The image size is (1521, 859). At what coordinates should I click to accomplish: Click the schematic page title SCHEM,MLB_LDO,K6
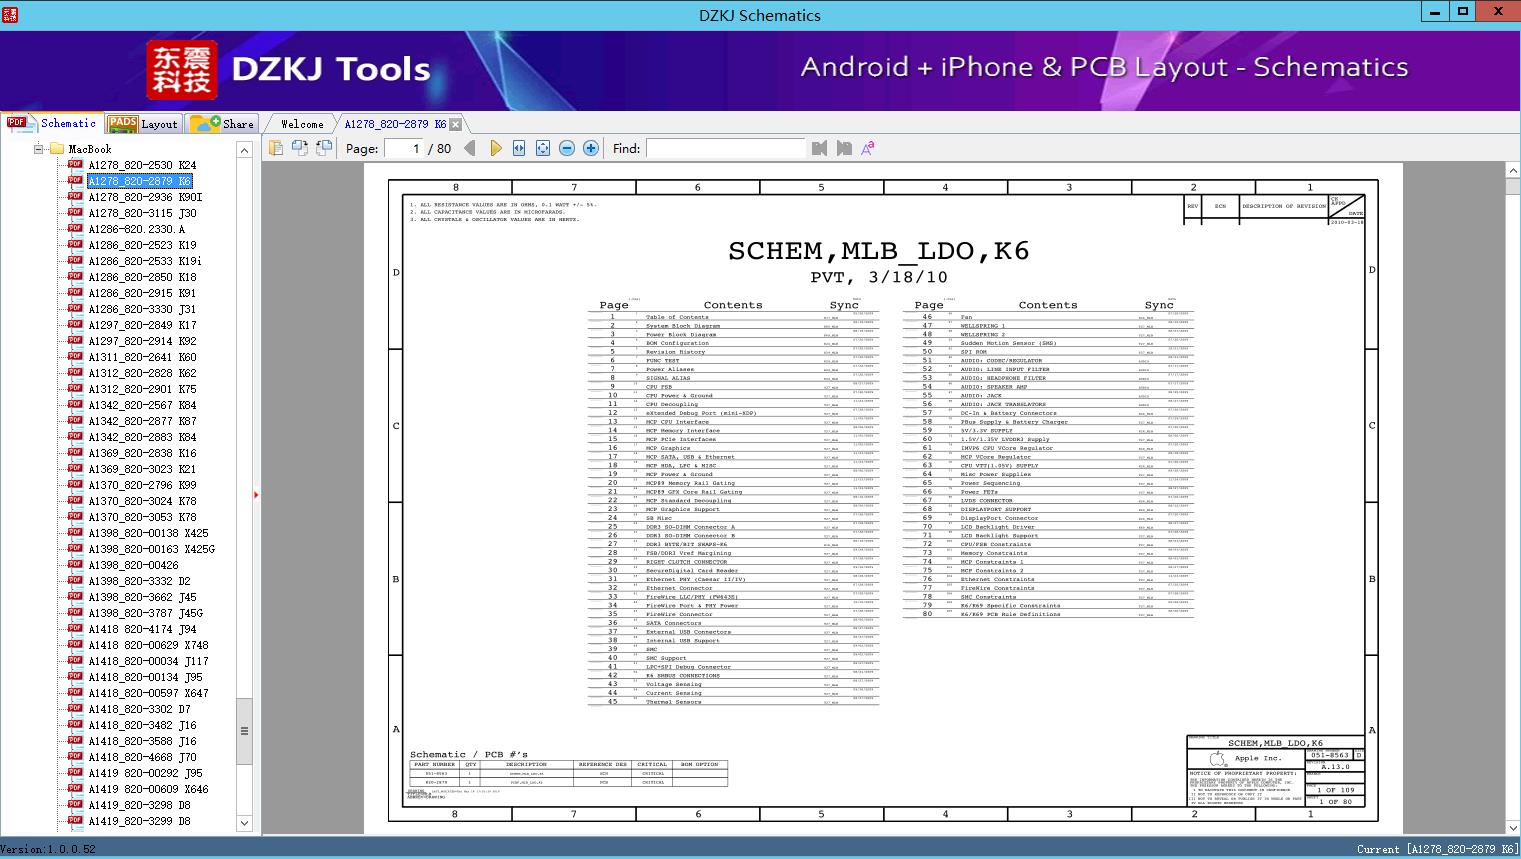[x=878, y=251]
